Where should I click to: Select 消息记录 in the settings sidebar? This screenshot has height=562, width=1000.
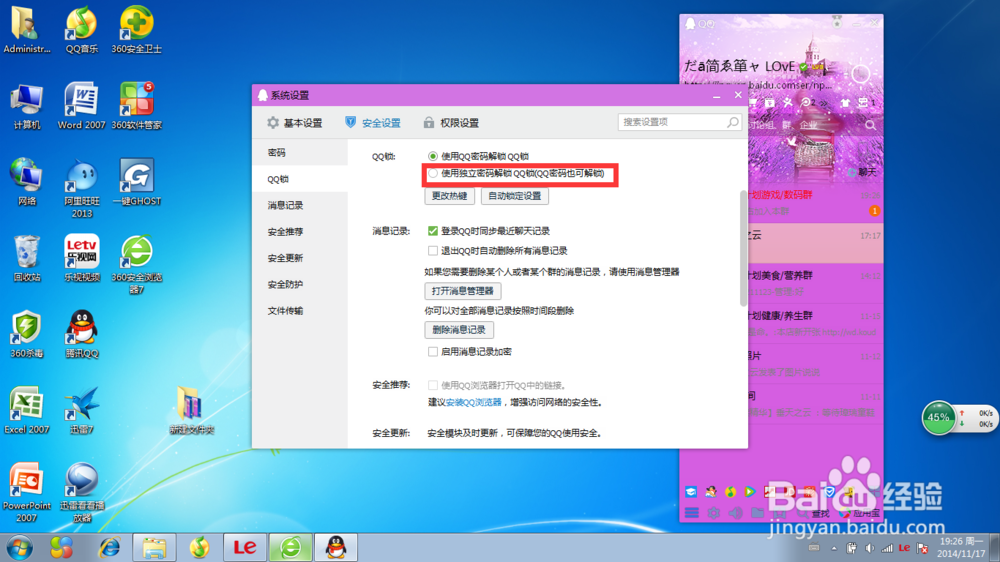(x=300, y=205)
